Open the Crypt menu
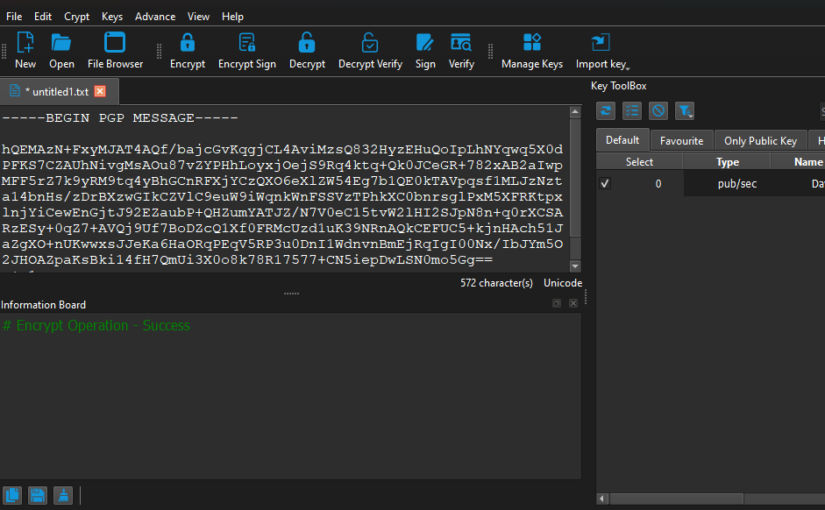The width and height of the screenshot is (825, 510). click(77, 16)
